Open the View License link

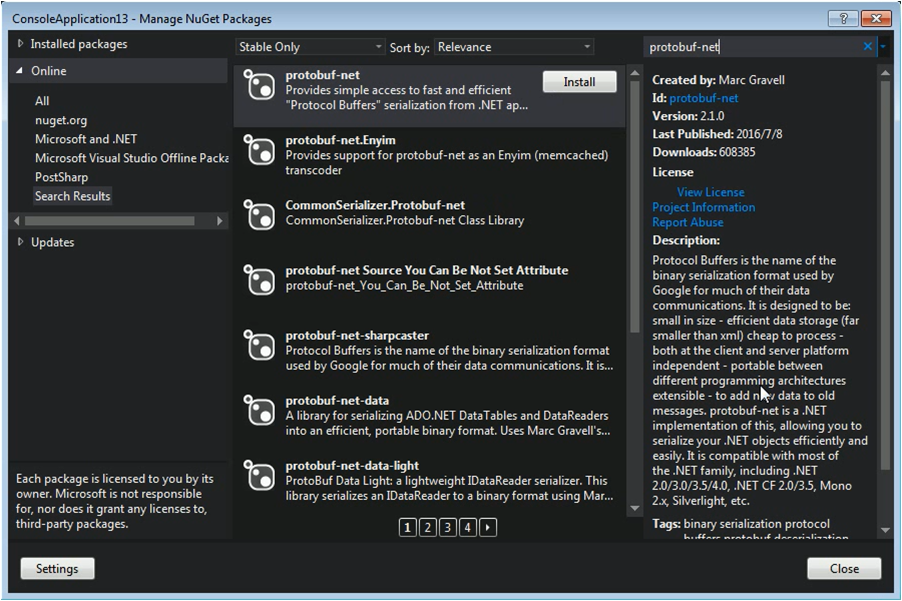tap(710, 192)
